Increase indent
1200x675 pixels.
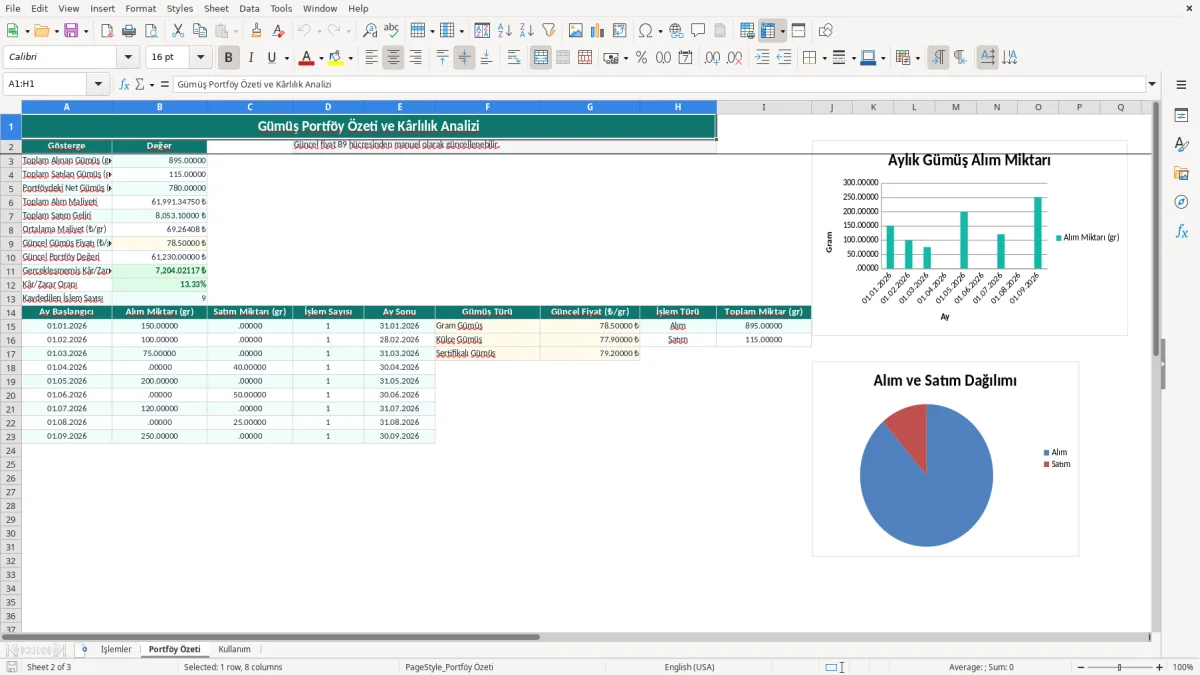762,58
